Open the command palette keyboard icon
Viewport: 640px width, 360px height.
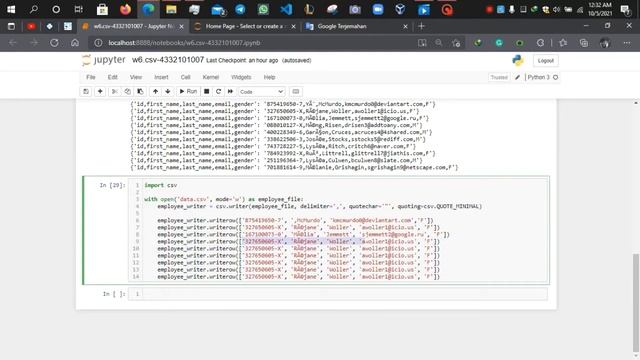click(x=296, y=91)
